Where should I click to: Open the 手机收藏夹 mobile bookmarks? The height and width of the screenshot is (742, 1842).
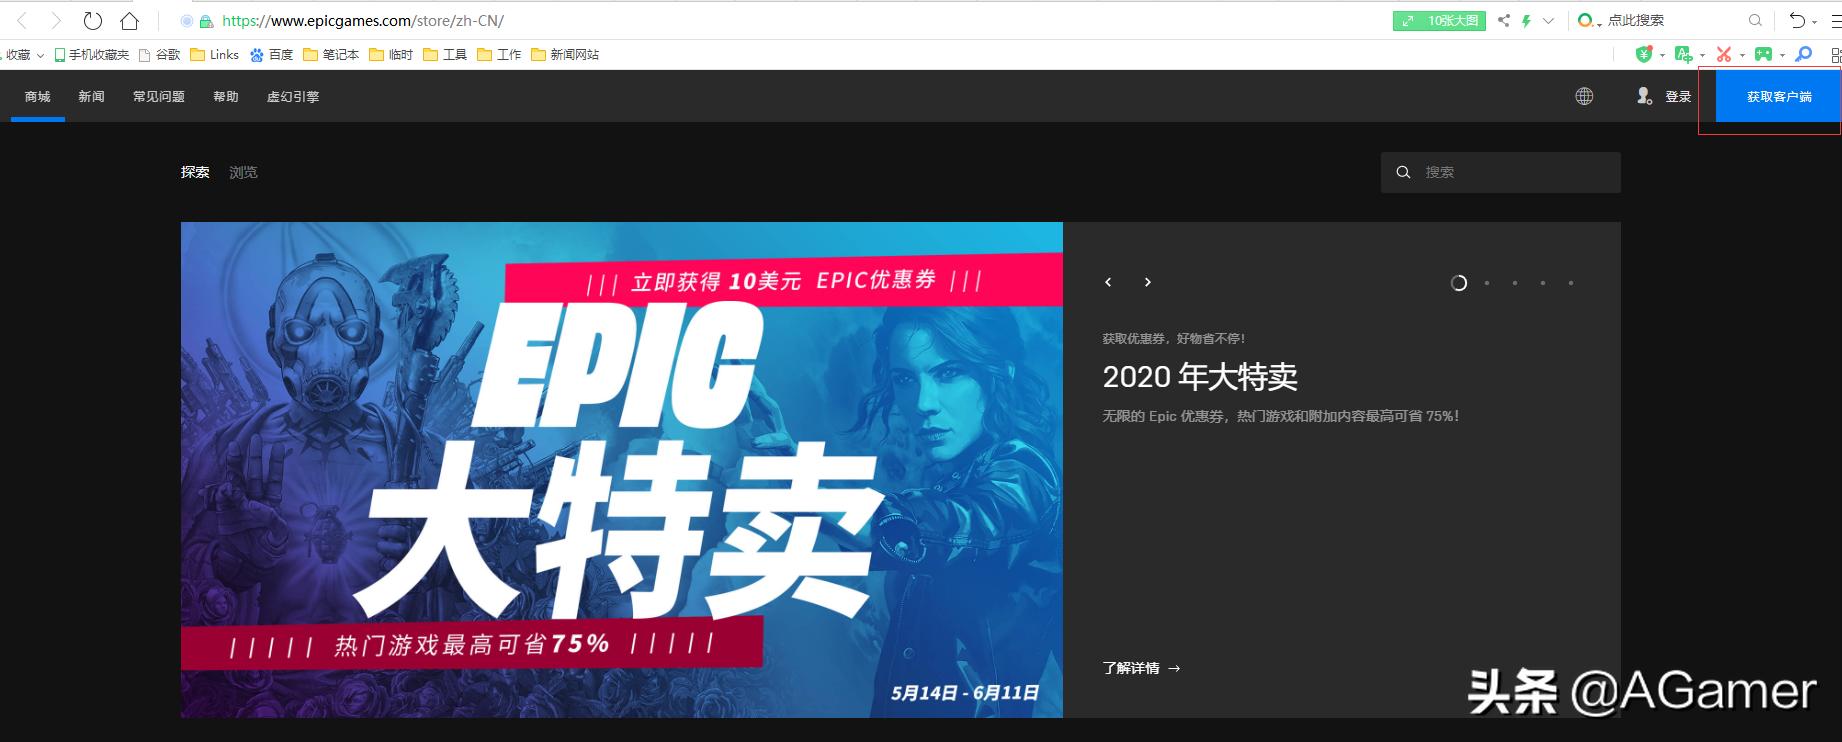92,55
